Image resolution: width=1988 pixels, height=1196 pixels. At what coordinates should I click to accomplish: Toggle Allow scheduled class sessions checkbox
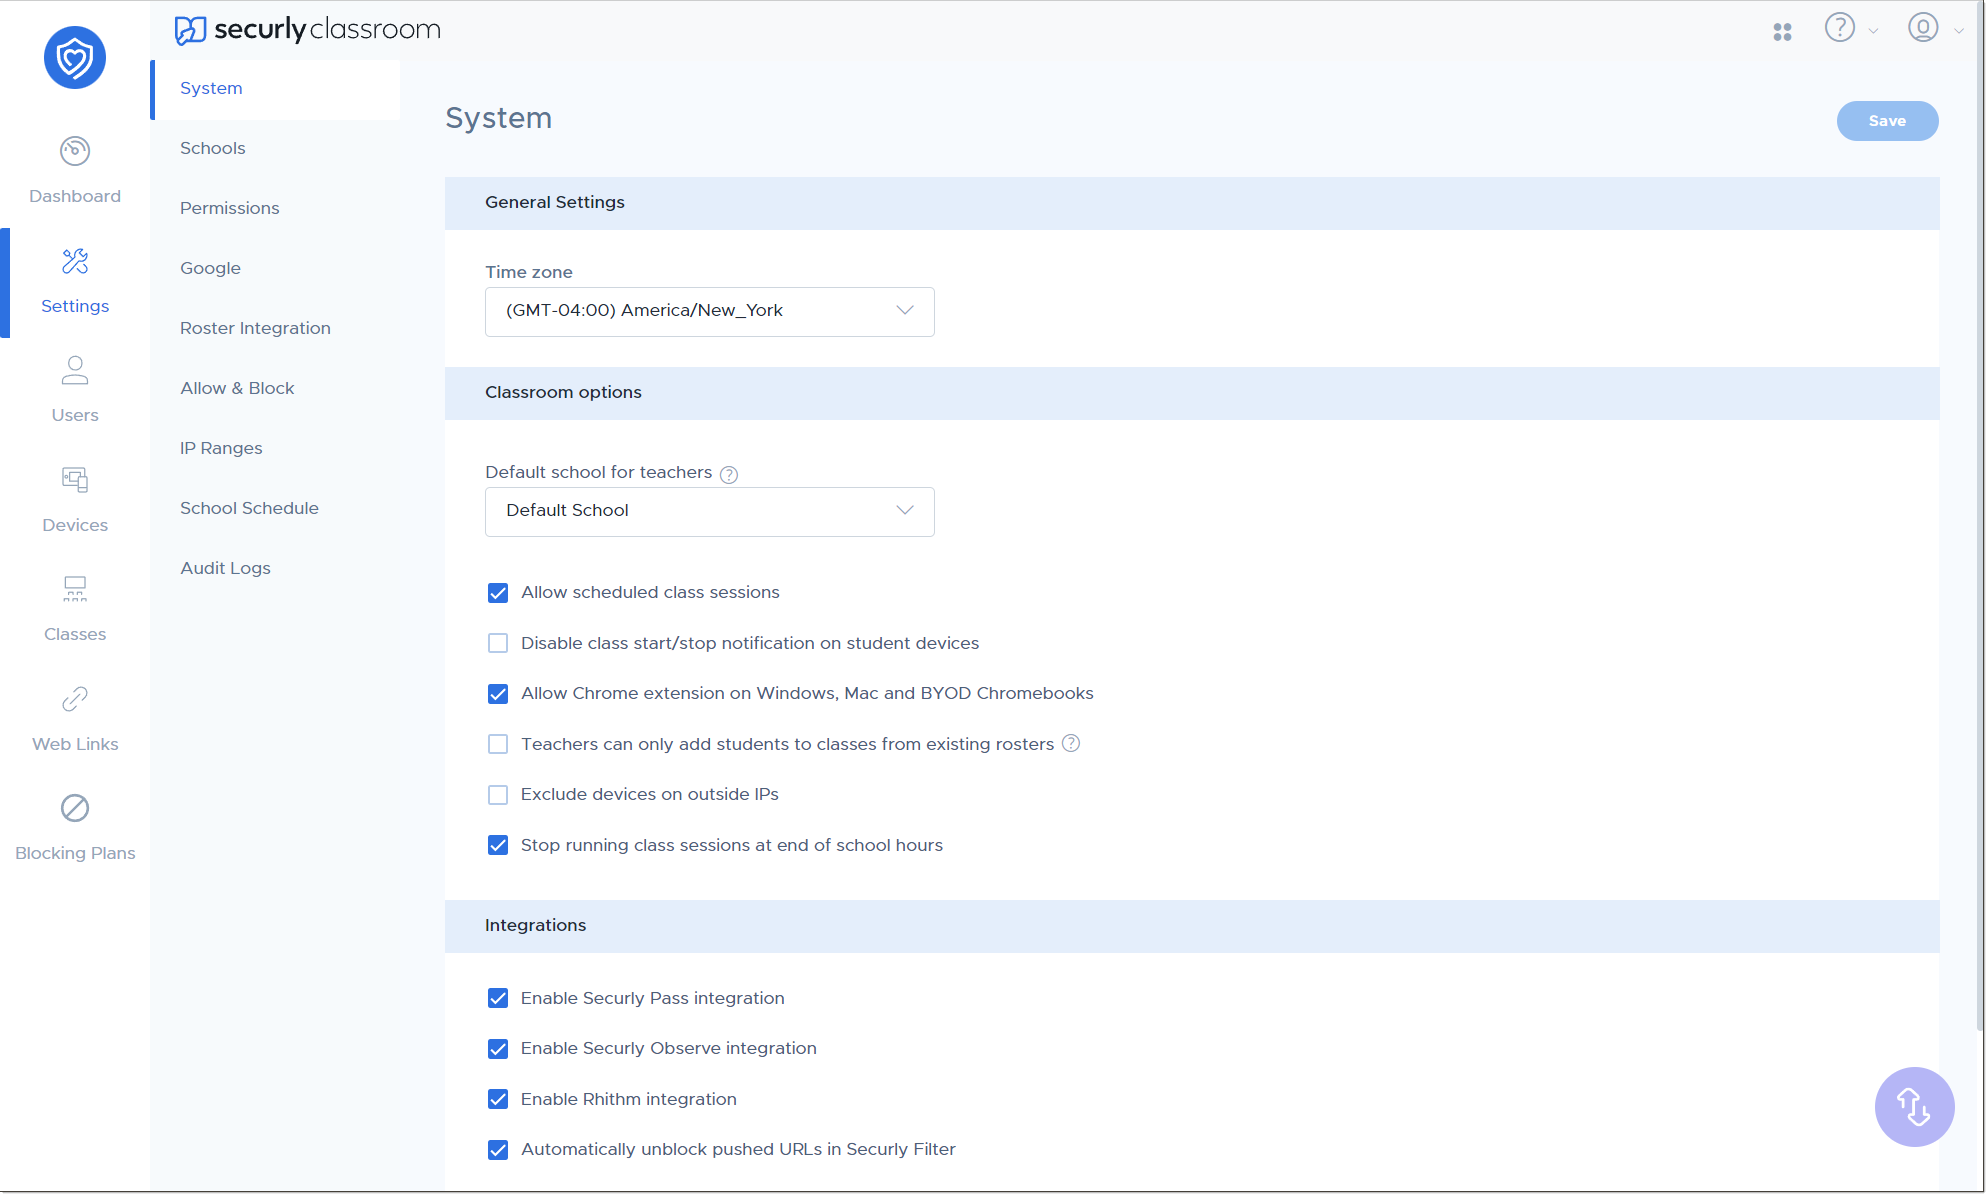coord(497,592)
